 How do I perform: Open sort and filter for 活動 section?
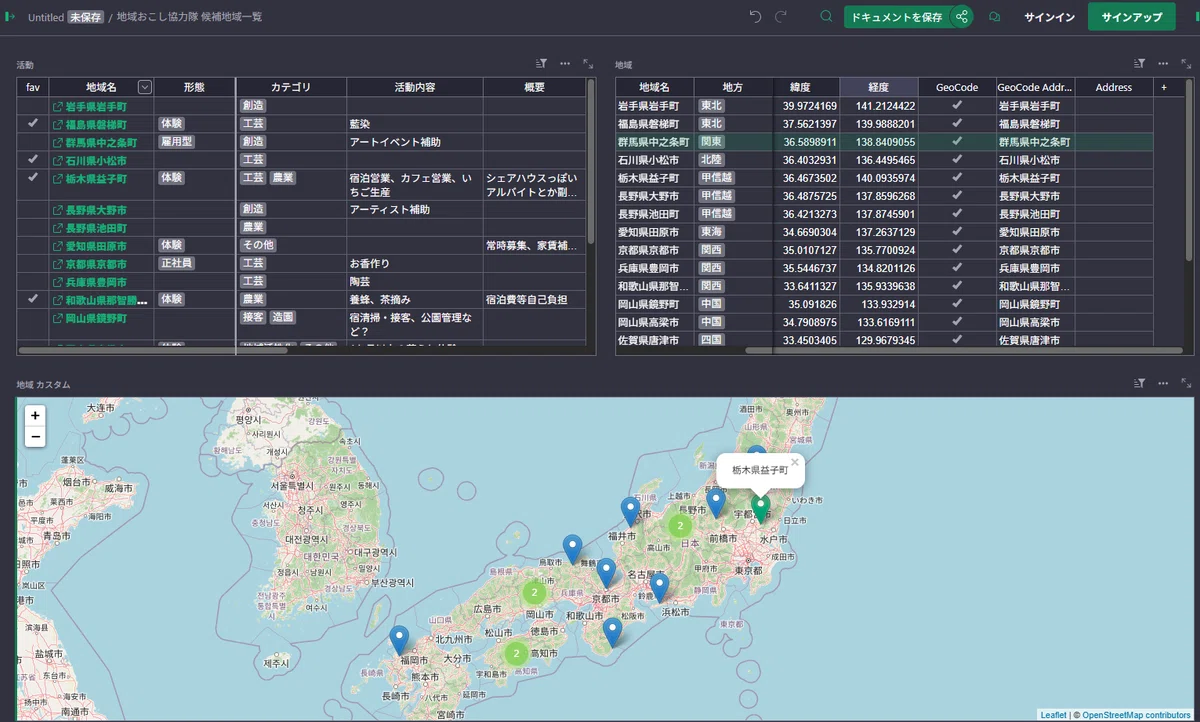[x=542, y=63]
